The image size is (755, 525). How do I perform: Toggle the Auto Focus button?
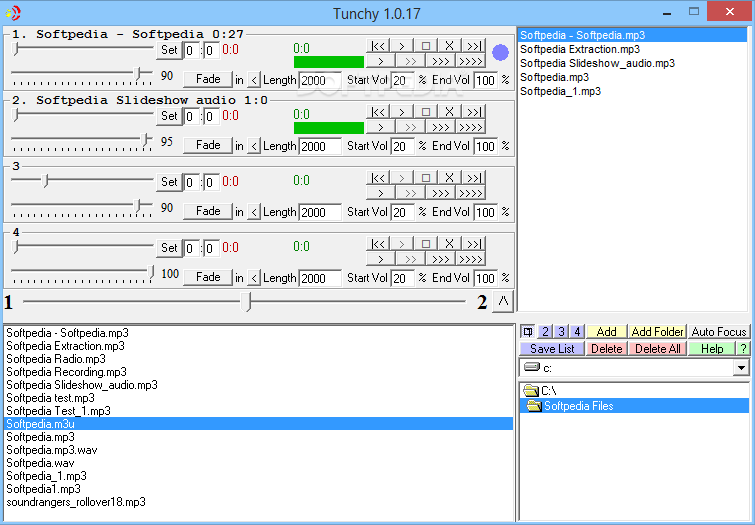[718, 331]
